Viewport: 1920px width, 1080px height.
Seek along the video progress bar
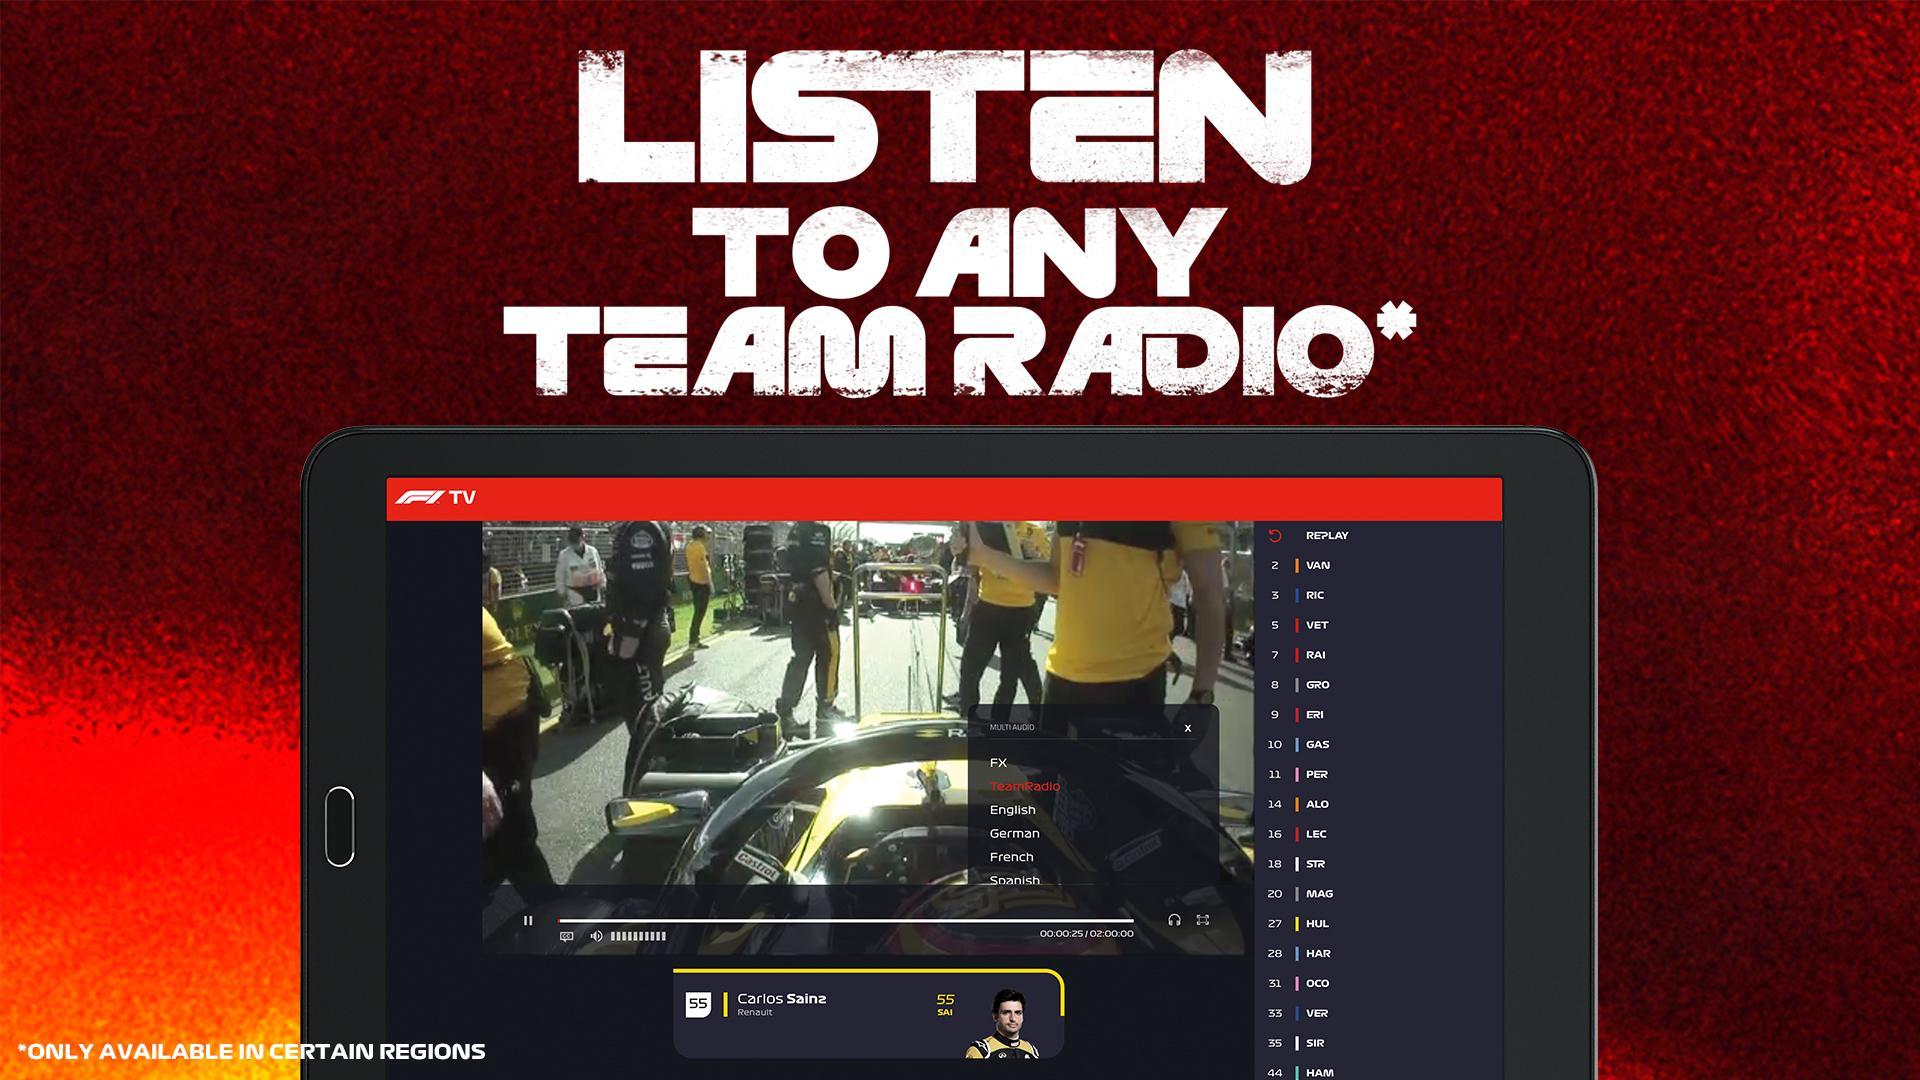[846, 920]
